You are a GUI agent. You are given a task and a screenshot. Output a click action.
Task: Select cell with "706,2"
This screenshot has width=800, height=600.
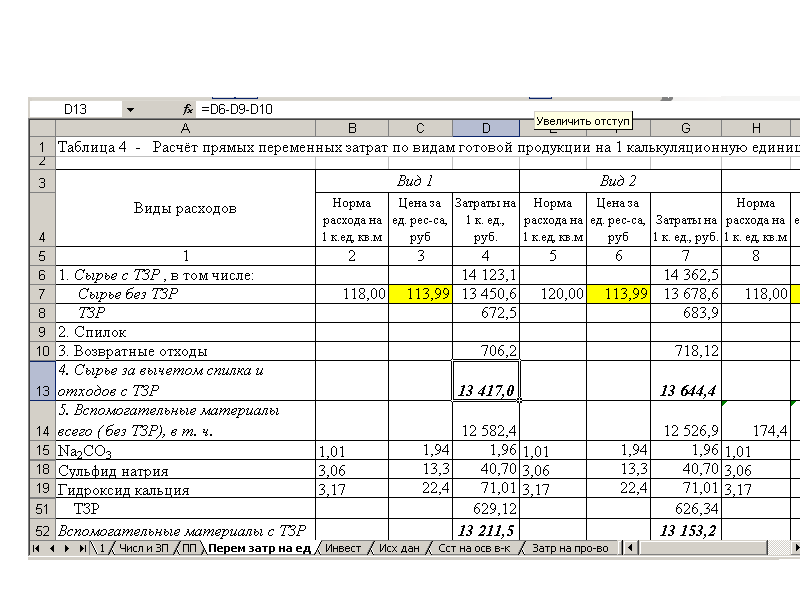pos(486,351)
